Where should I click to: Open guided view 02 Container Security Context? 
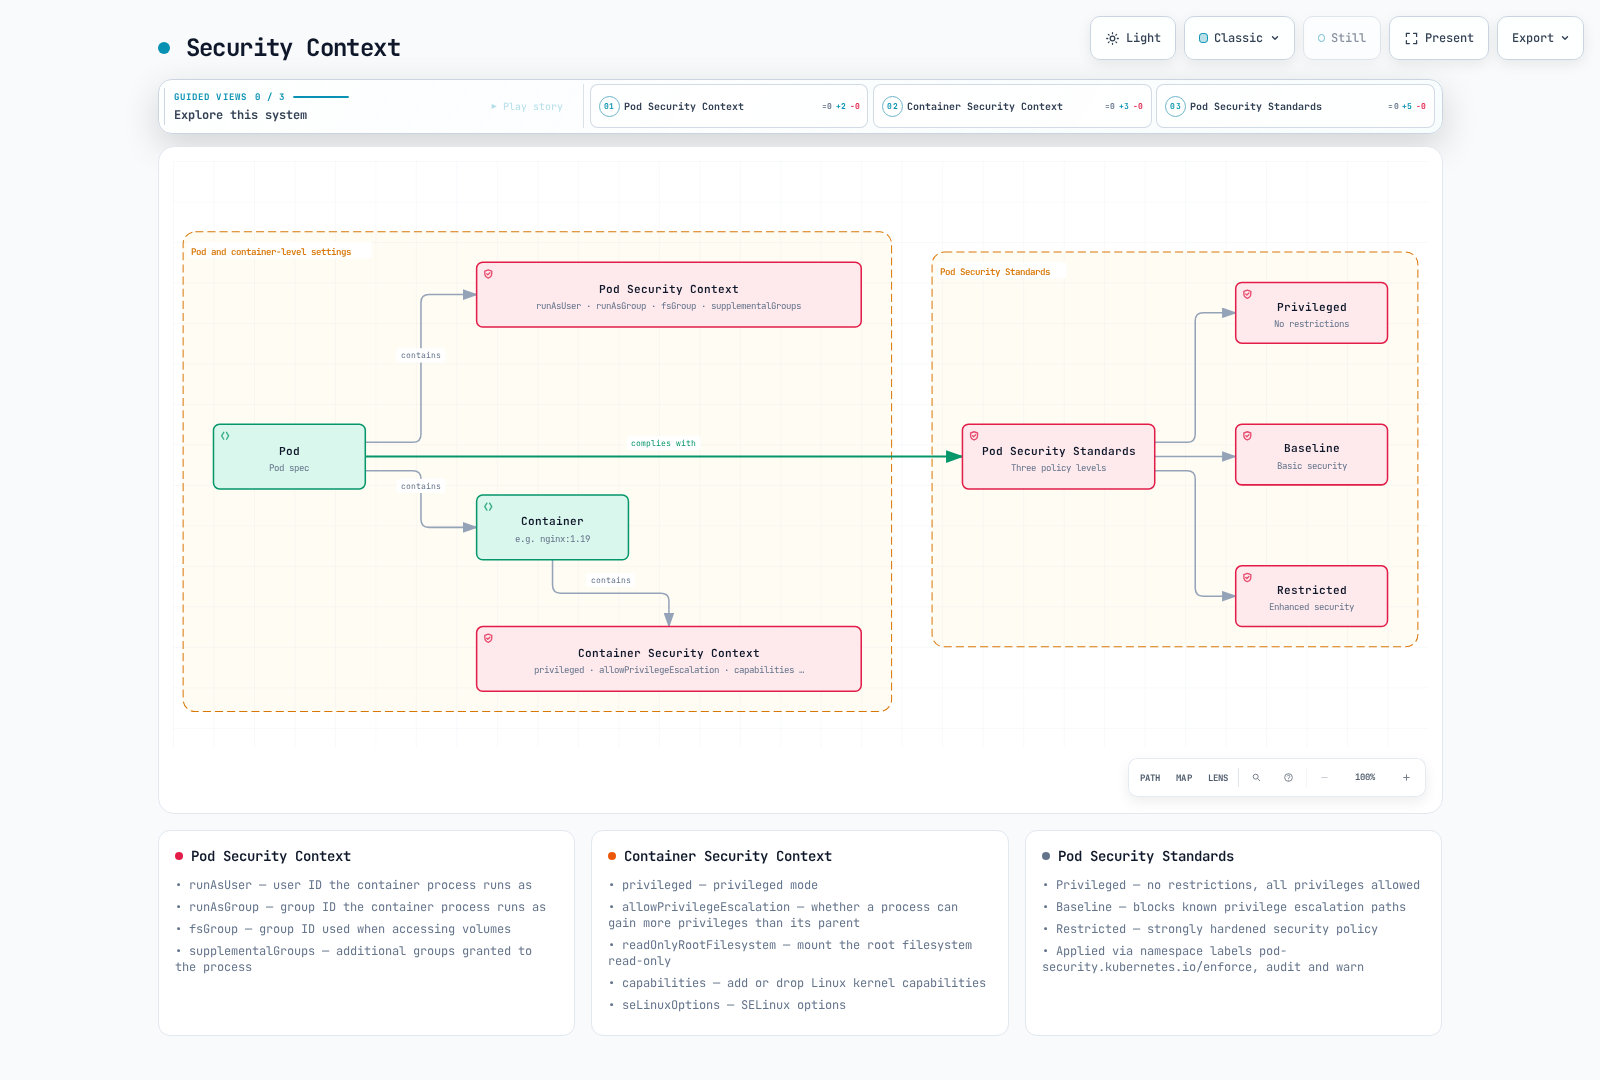pos(1012,106)
